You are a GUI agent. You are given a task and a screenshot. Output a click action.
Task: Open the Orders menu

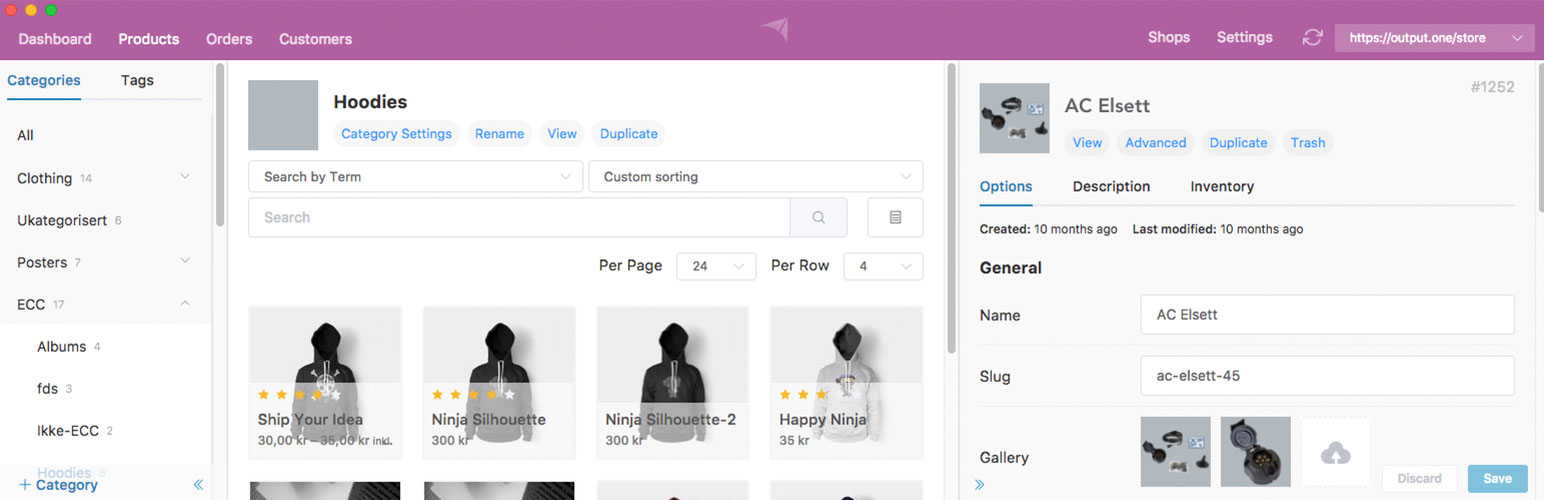[x=229, y=39]
